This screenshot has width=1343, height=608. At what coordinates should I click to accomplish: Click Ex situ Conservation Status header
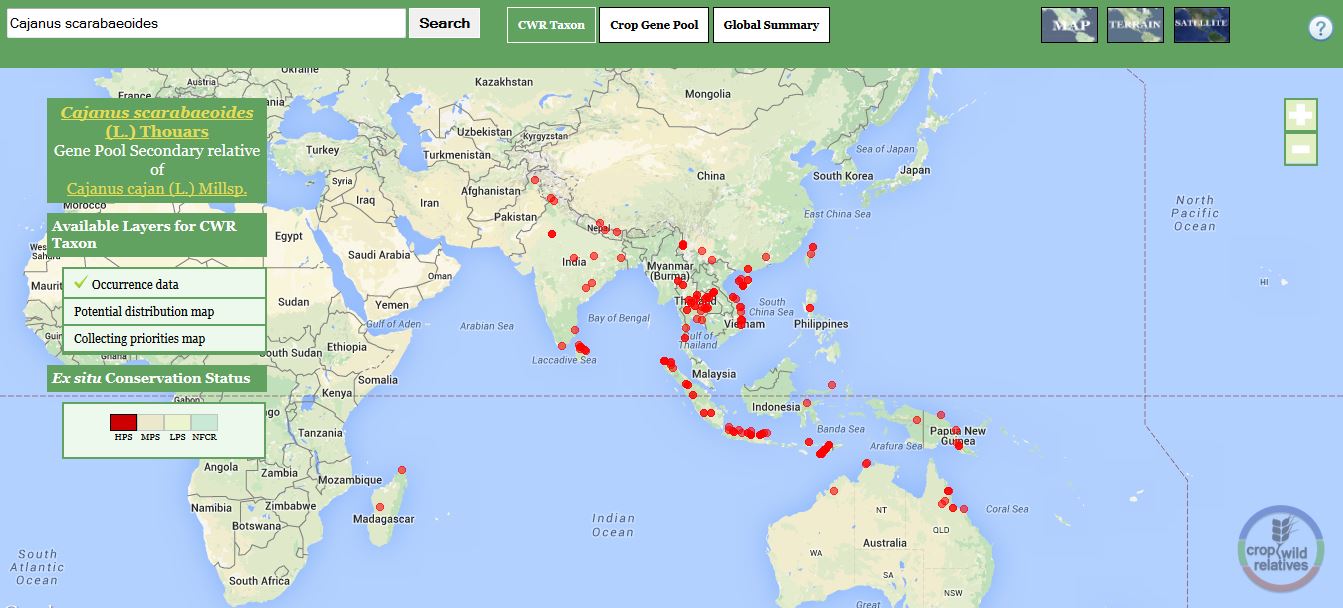[157, 378]
